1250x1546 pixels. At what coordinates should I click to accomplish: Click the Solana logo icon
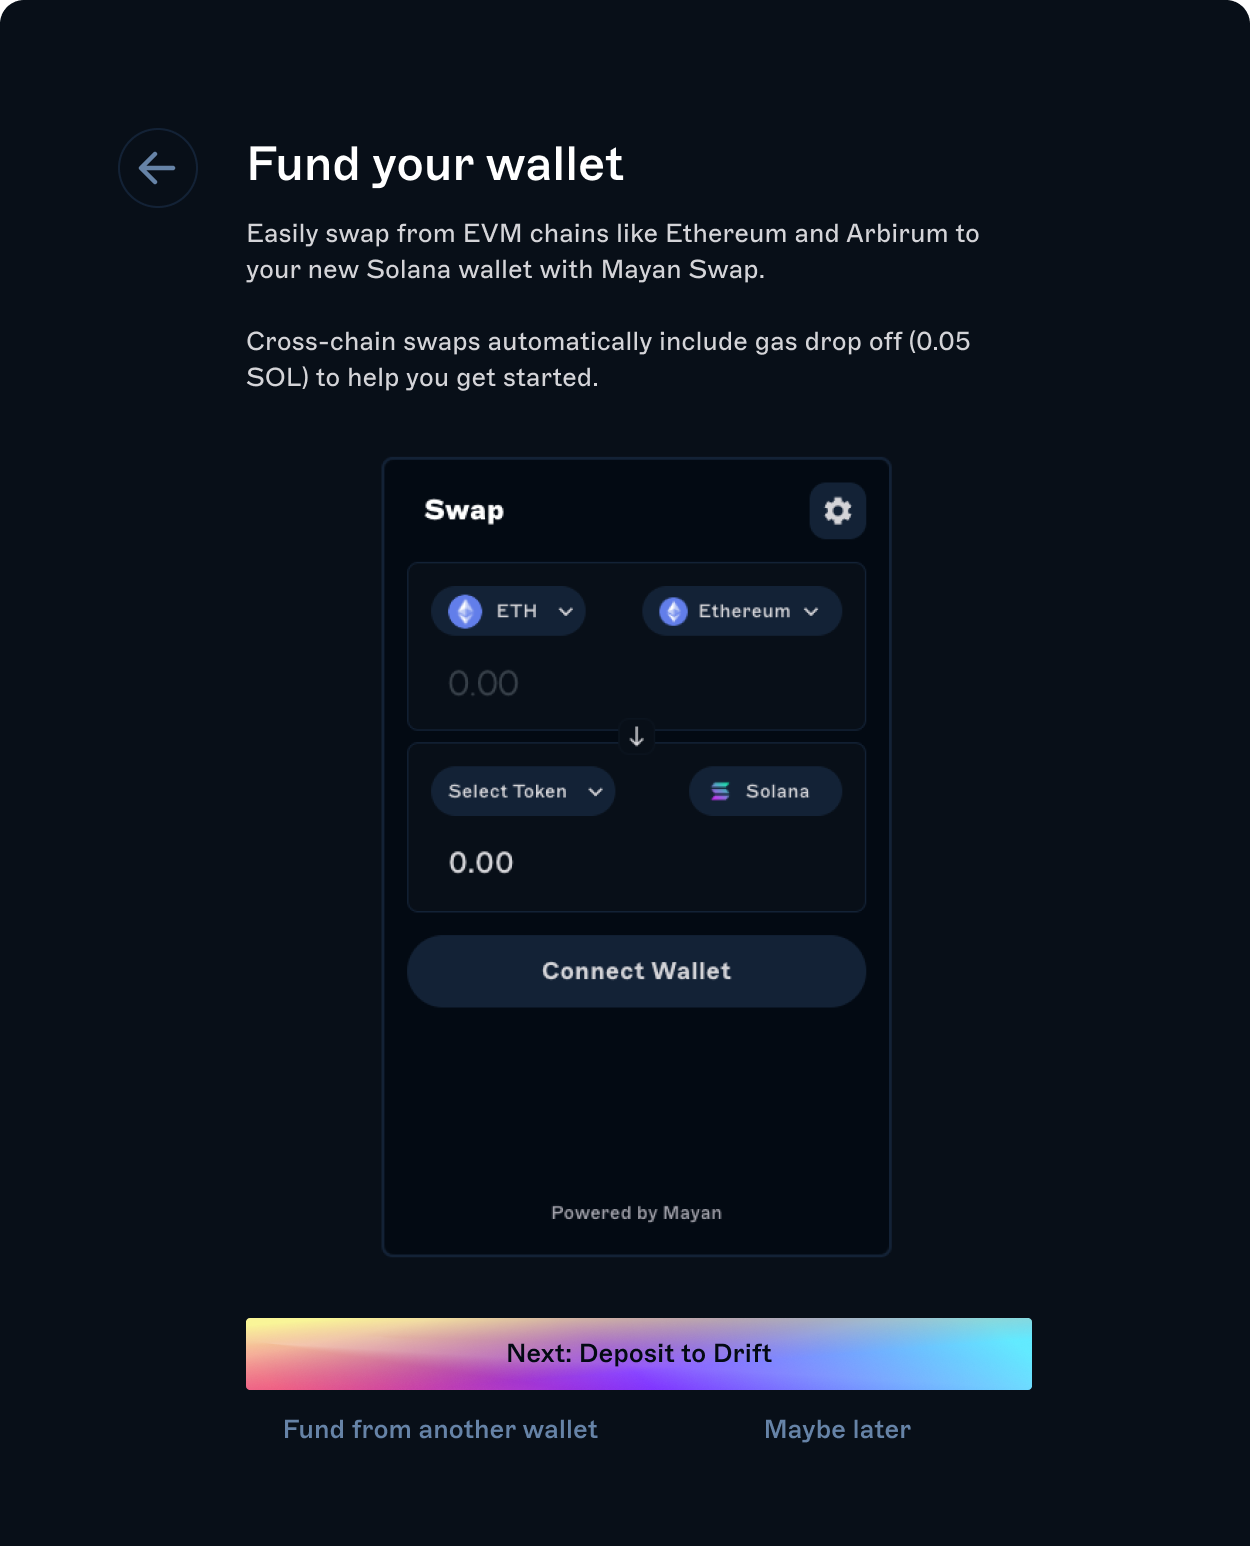click(x=720, y=791)
